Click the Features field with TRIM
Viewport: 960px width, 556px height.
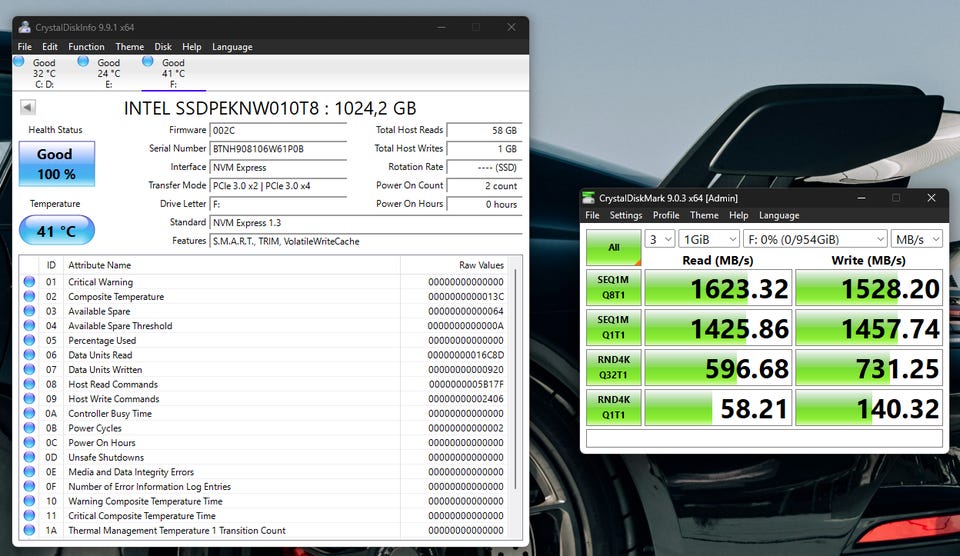tap(366, 241)
